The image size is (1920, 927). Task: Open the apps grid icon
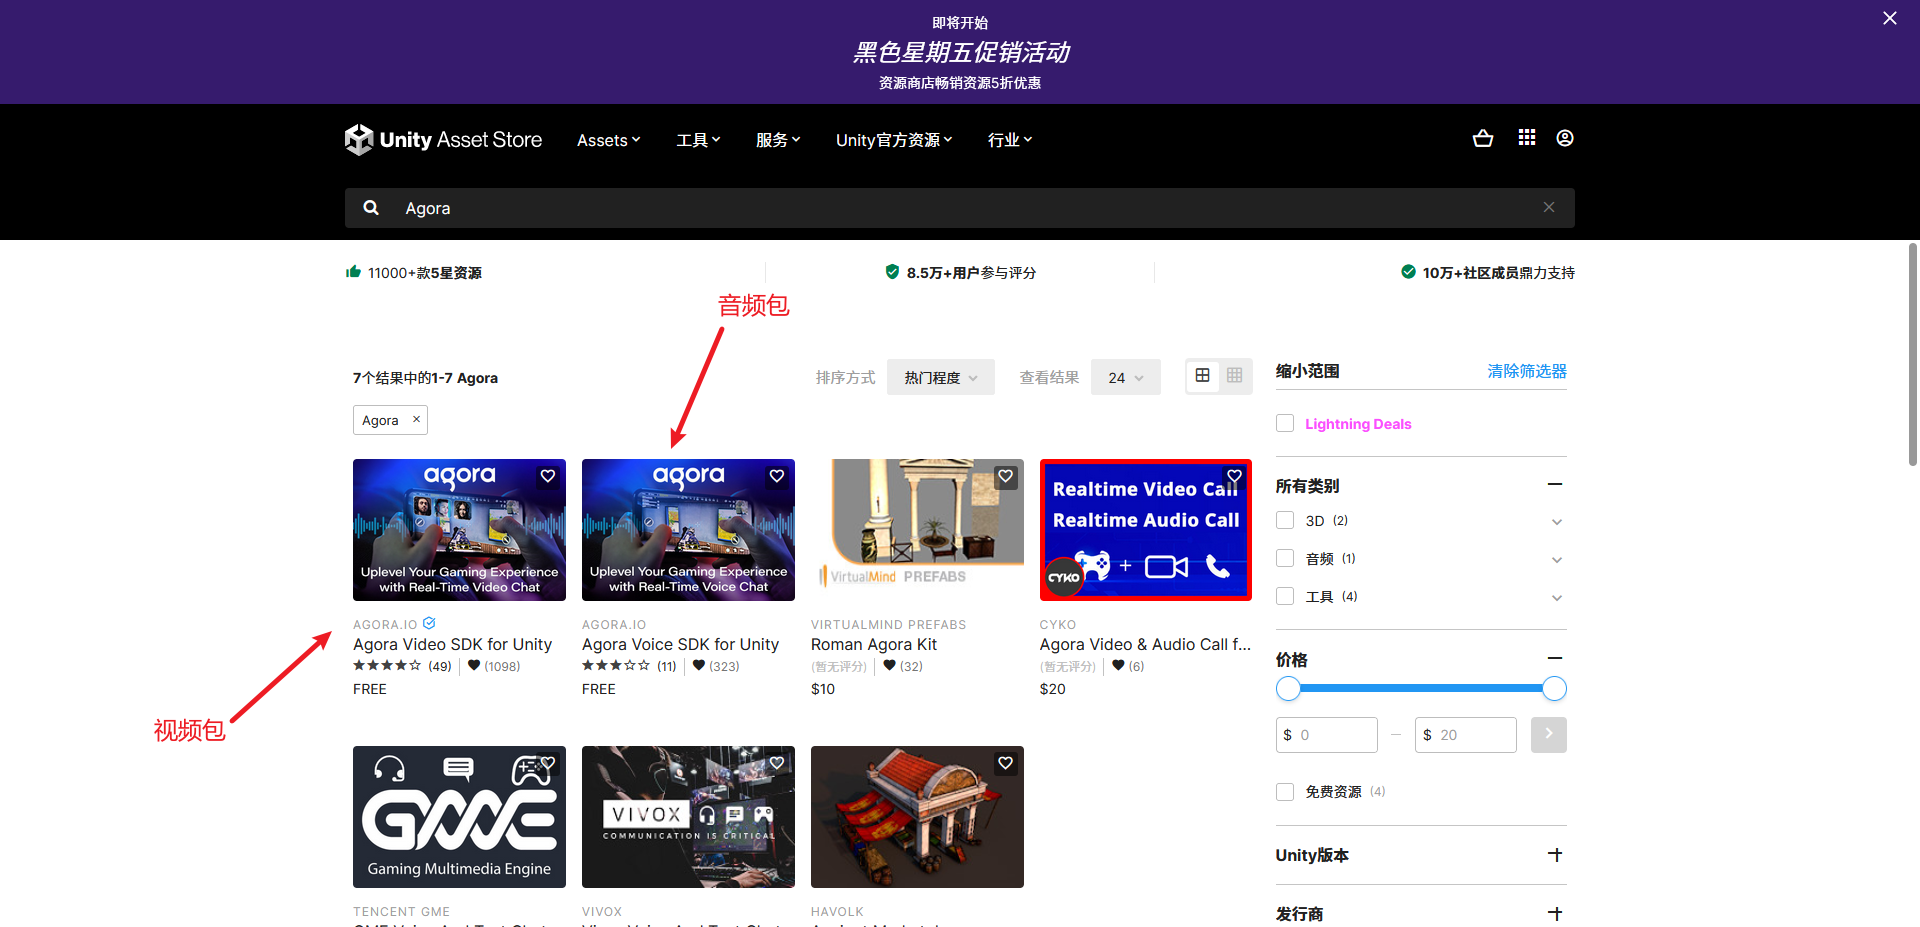coord(1526,137)
